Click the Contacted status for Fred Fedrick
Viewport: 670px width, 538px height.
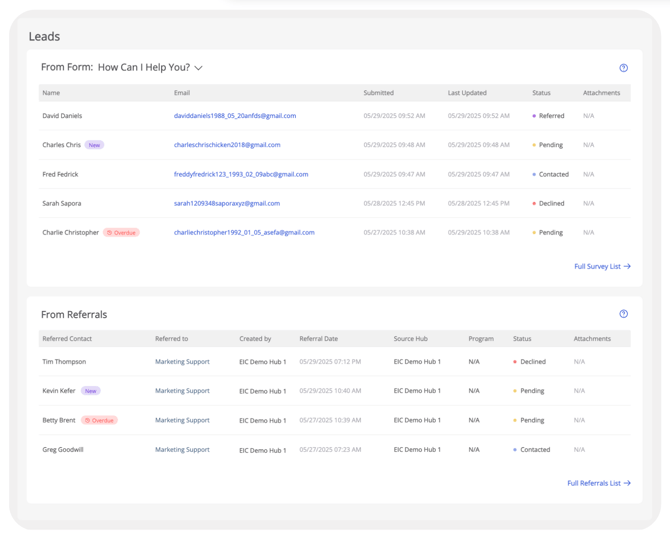tap(550, 174)
